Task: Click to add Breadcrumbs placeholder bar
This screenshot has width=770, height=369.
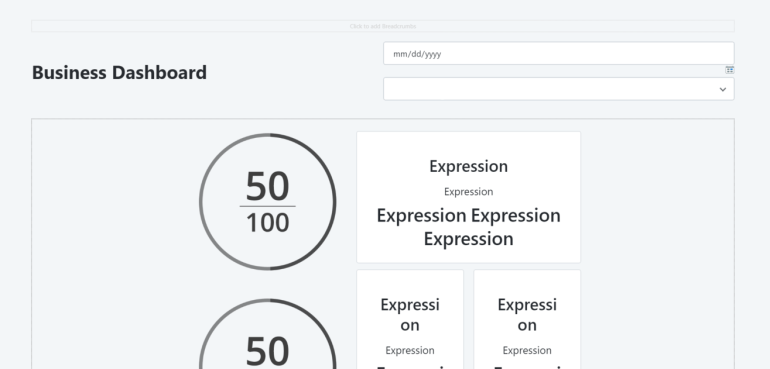Action: click(383, 26)
